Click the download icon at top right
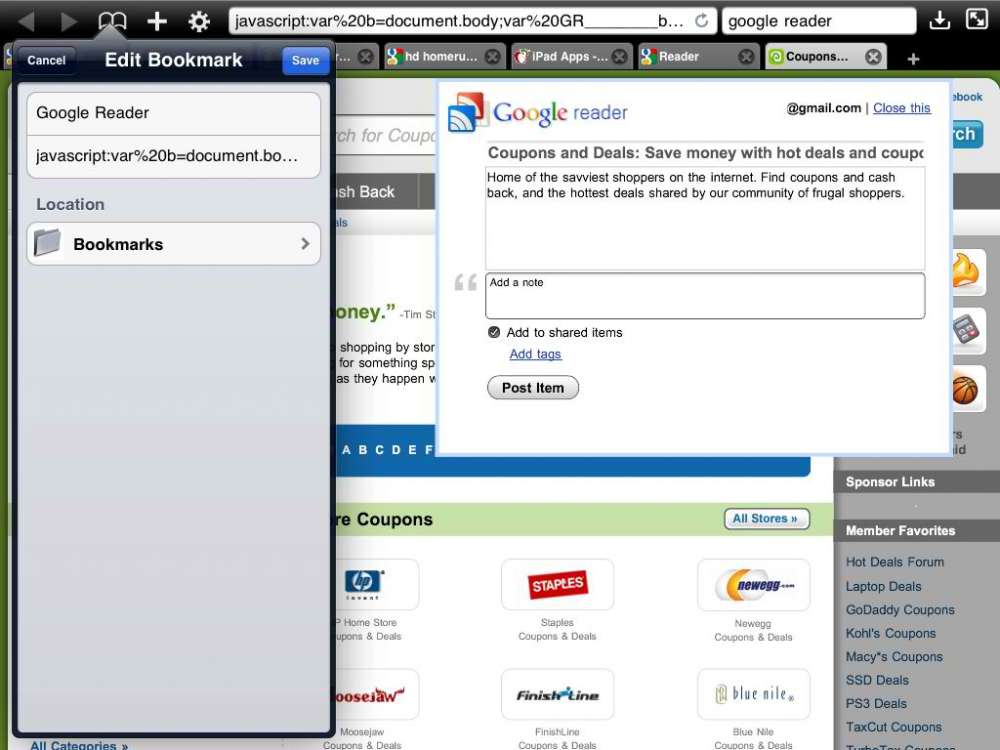1000x750 pixels. click(940, 19)
